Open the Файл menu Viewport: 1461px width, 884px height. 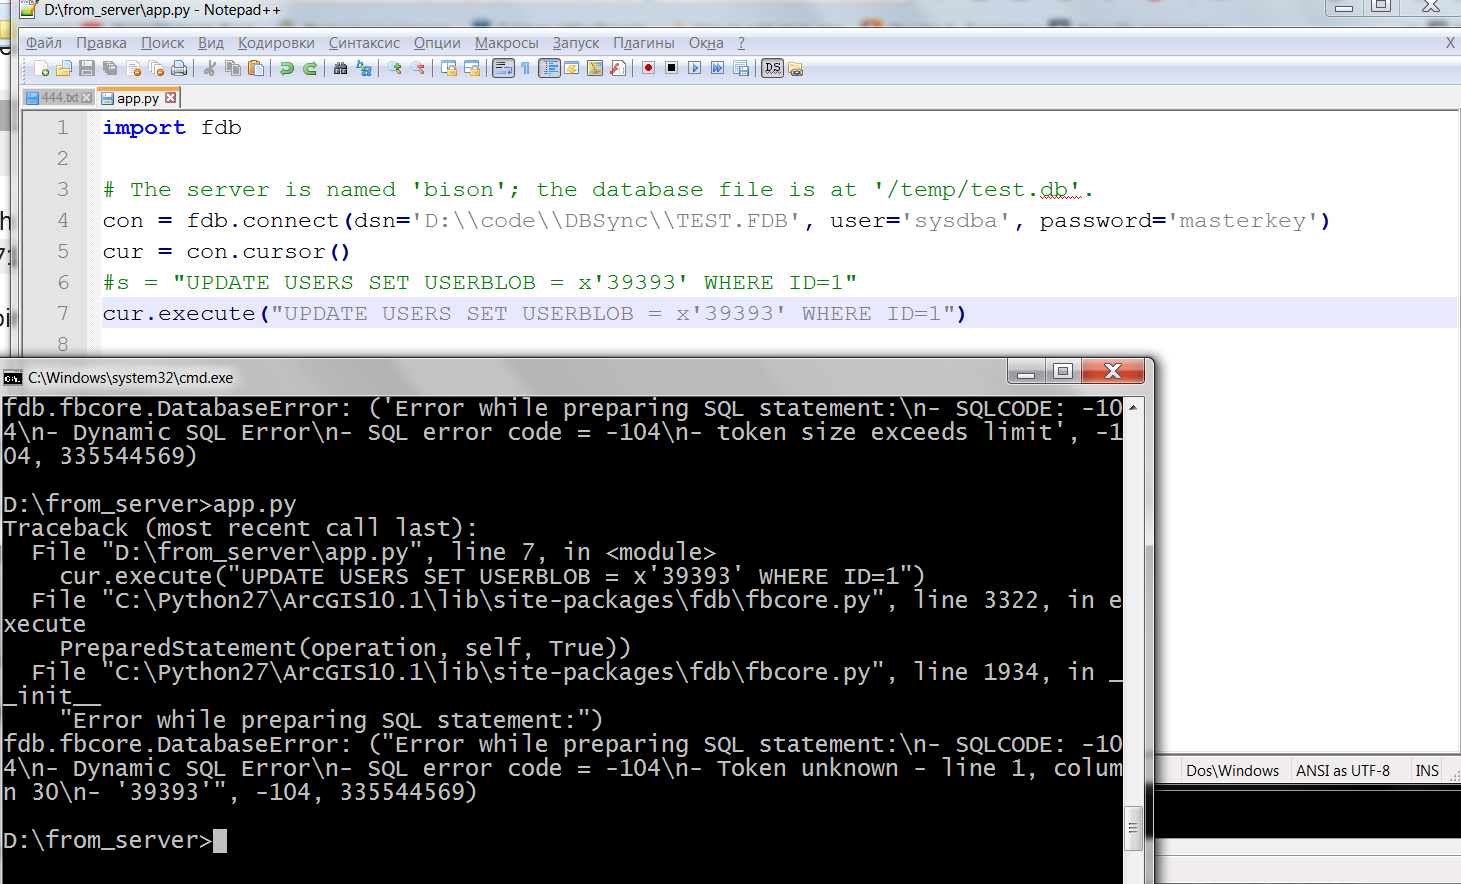(44, 43)
